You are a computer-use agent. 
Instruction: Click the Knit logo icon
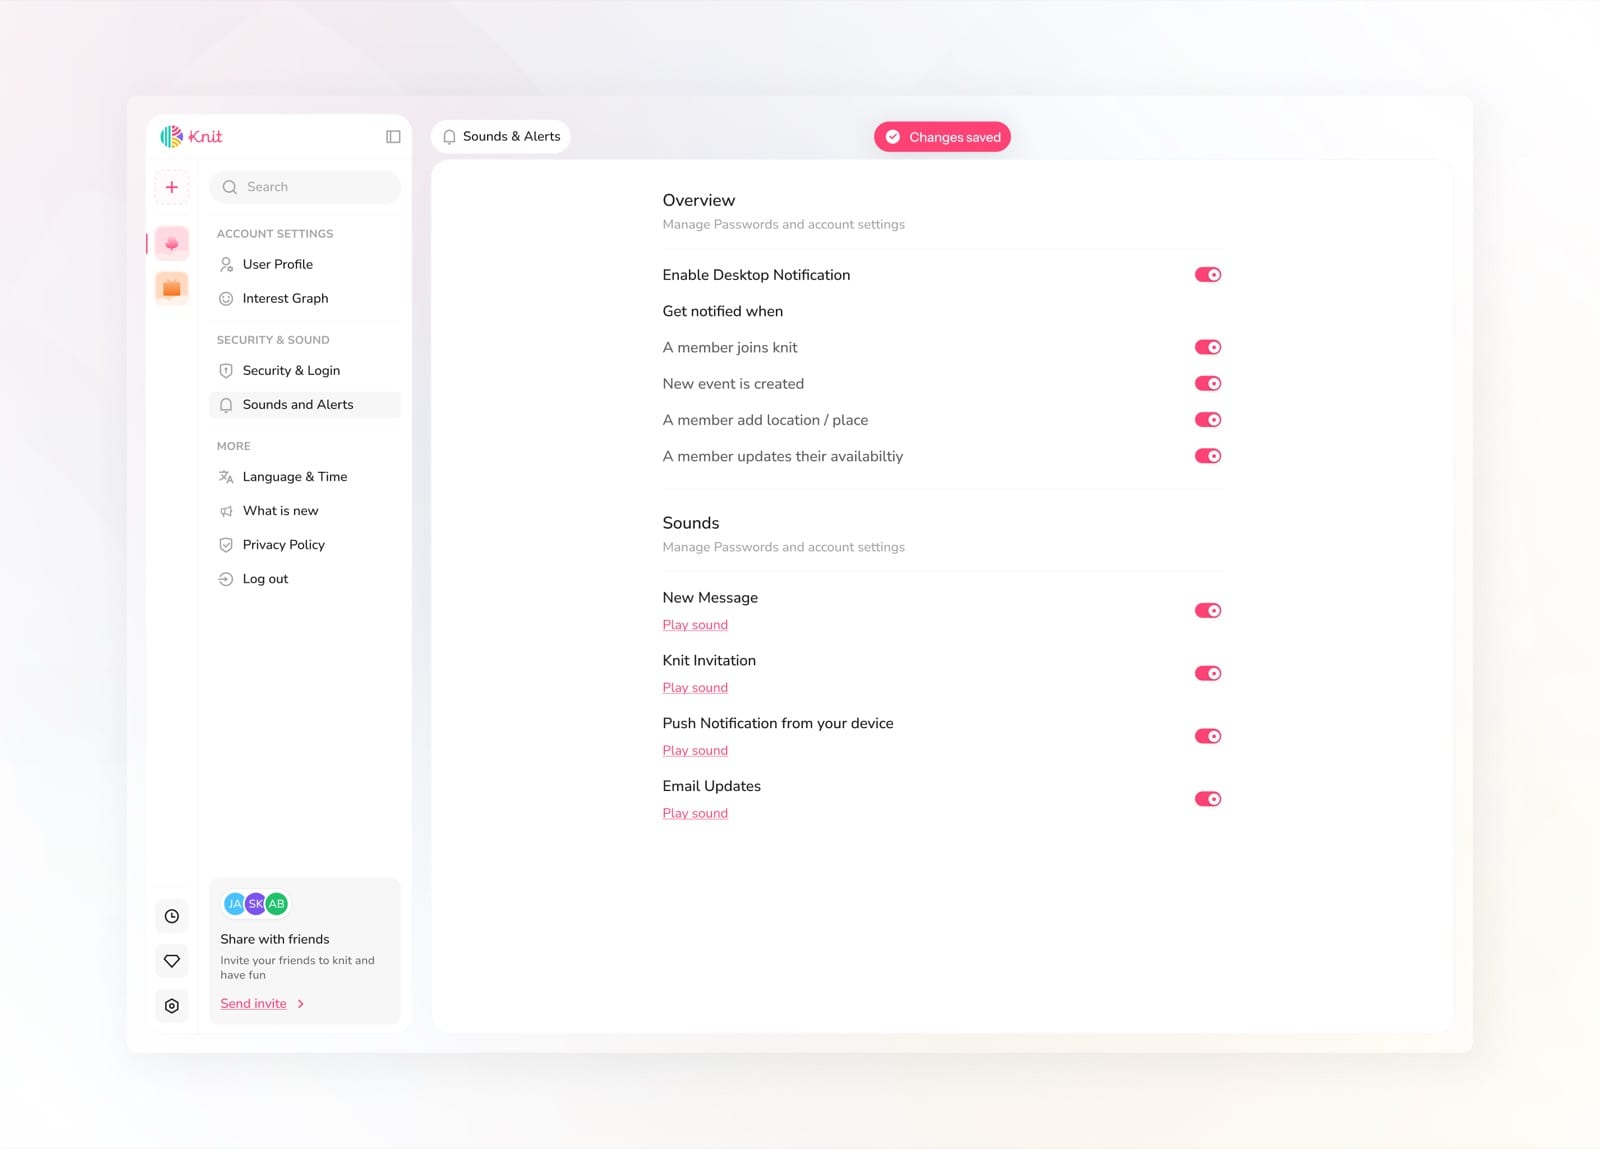(x=172, y=136)
